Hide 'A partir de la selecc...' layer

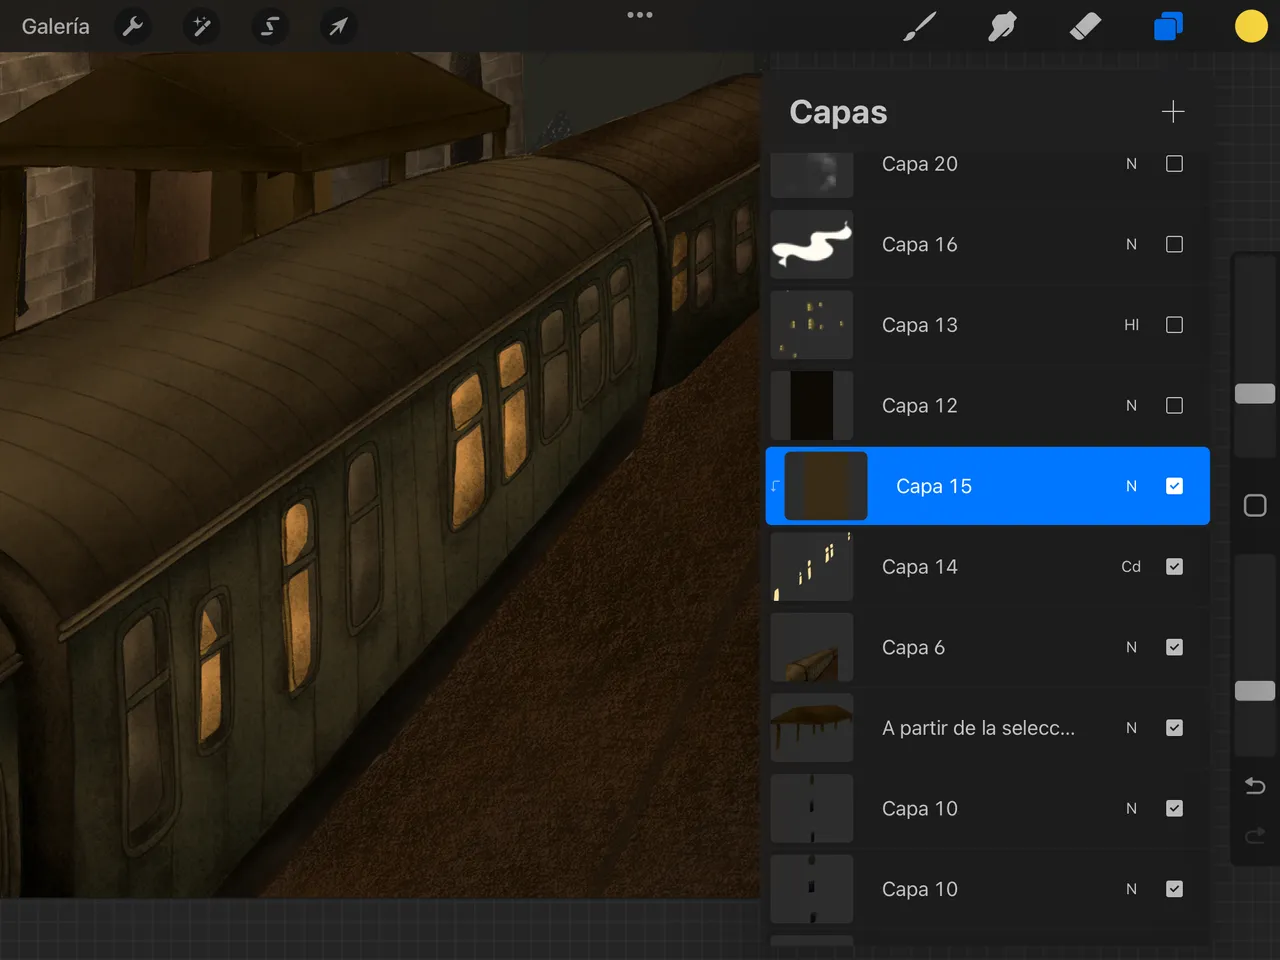(1175, 728)
